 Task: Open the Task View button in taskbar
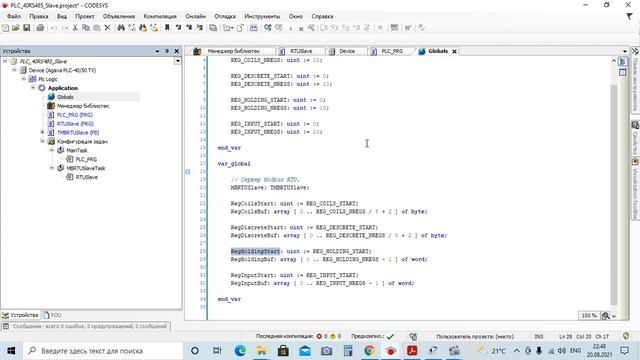click(x=217, y=351)
